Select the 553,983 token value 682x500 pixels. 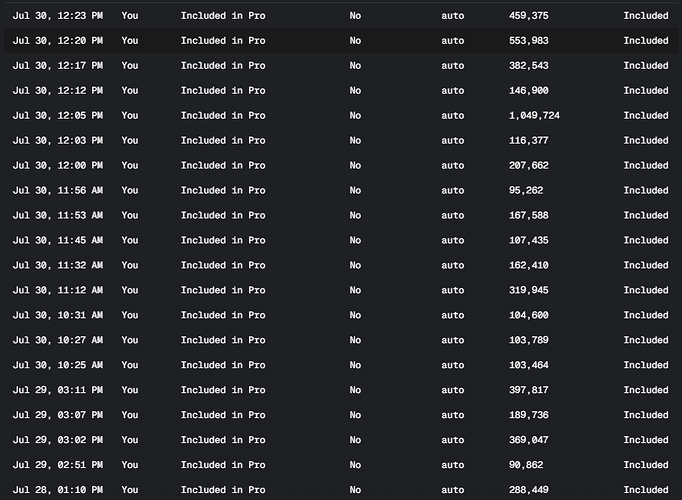[x=528, y=41]
